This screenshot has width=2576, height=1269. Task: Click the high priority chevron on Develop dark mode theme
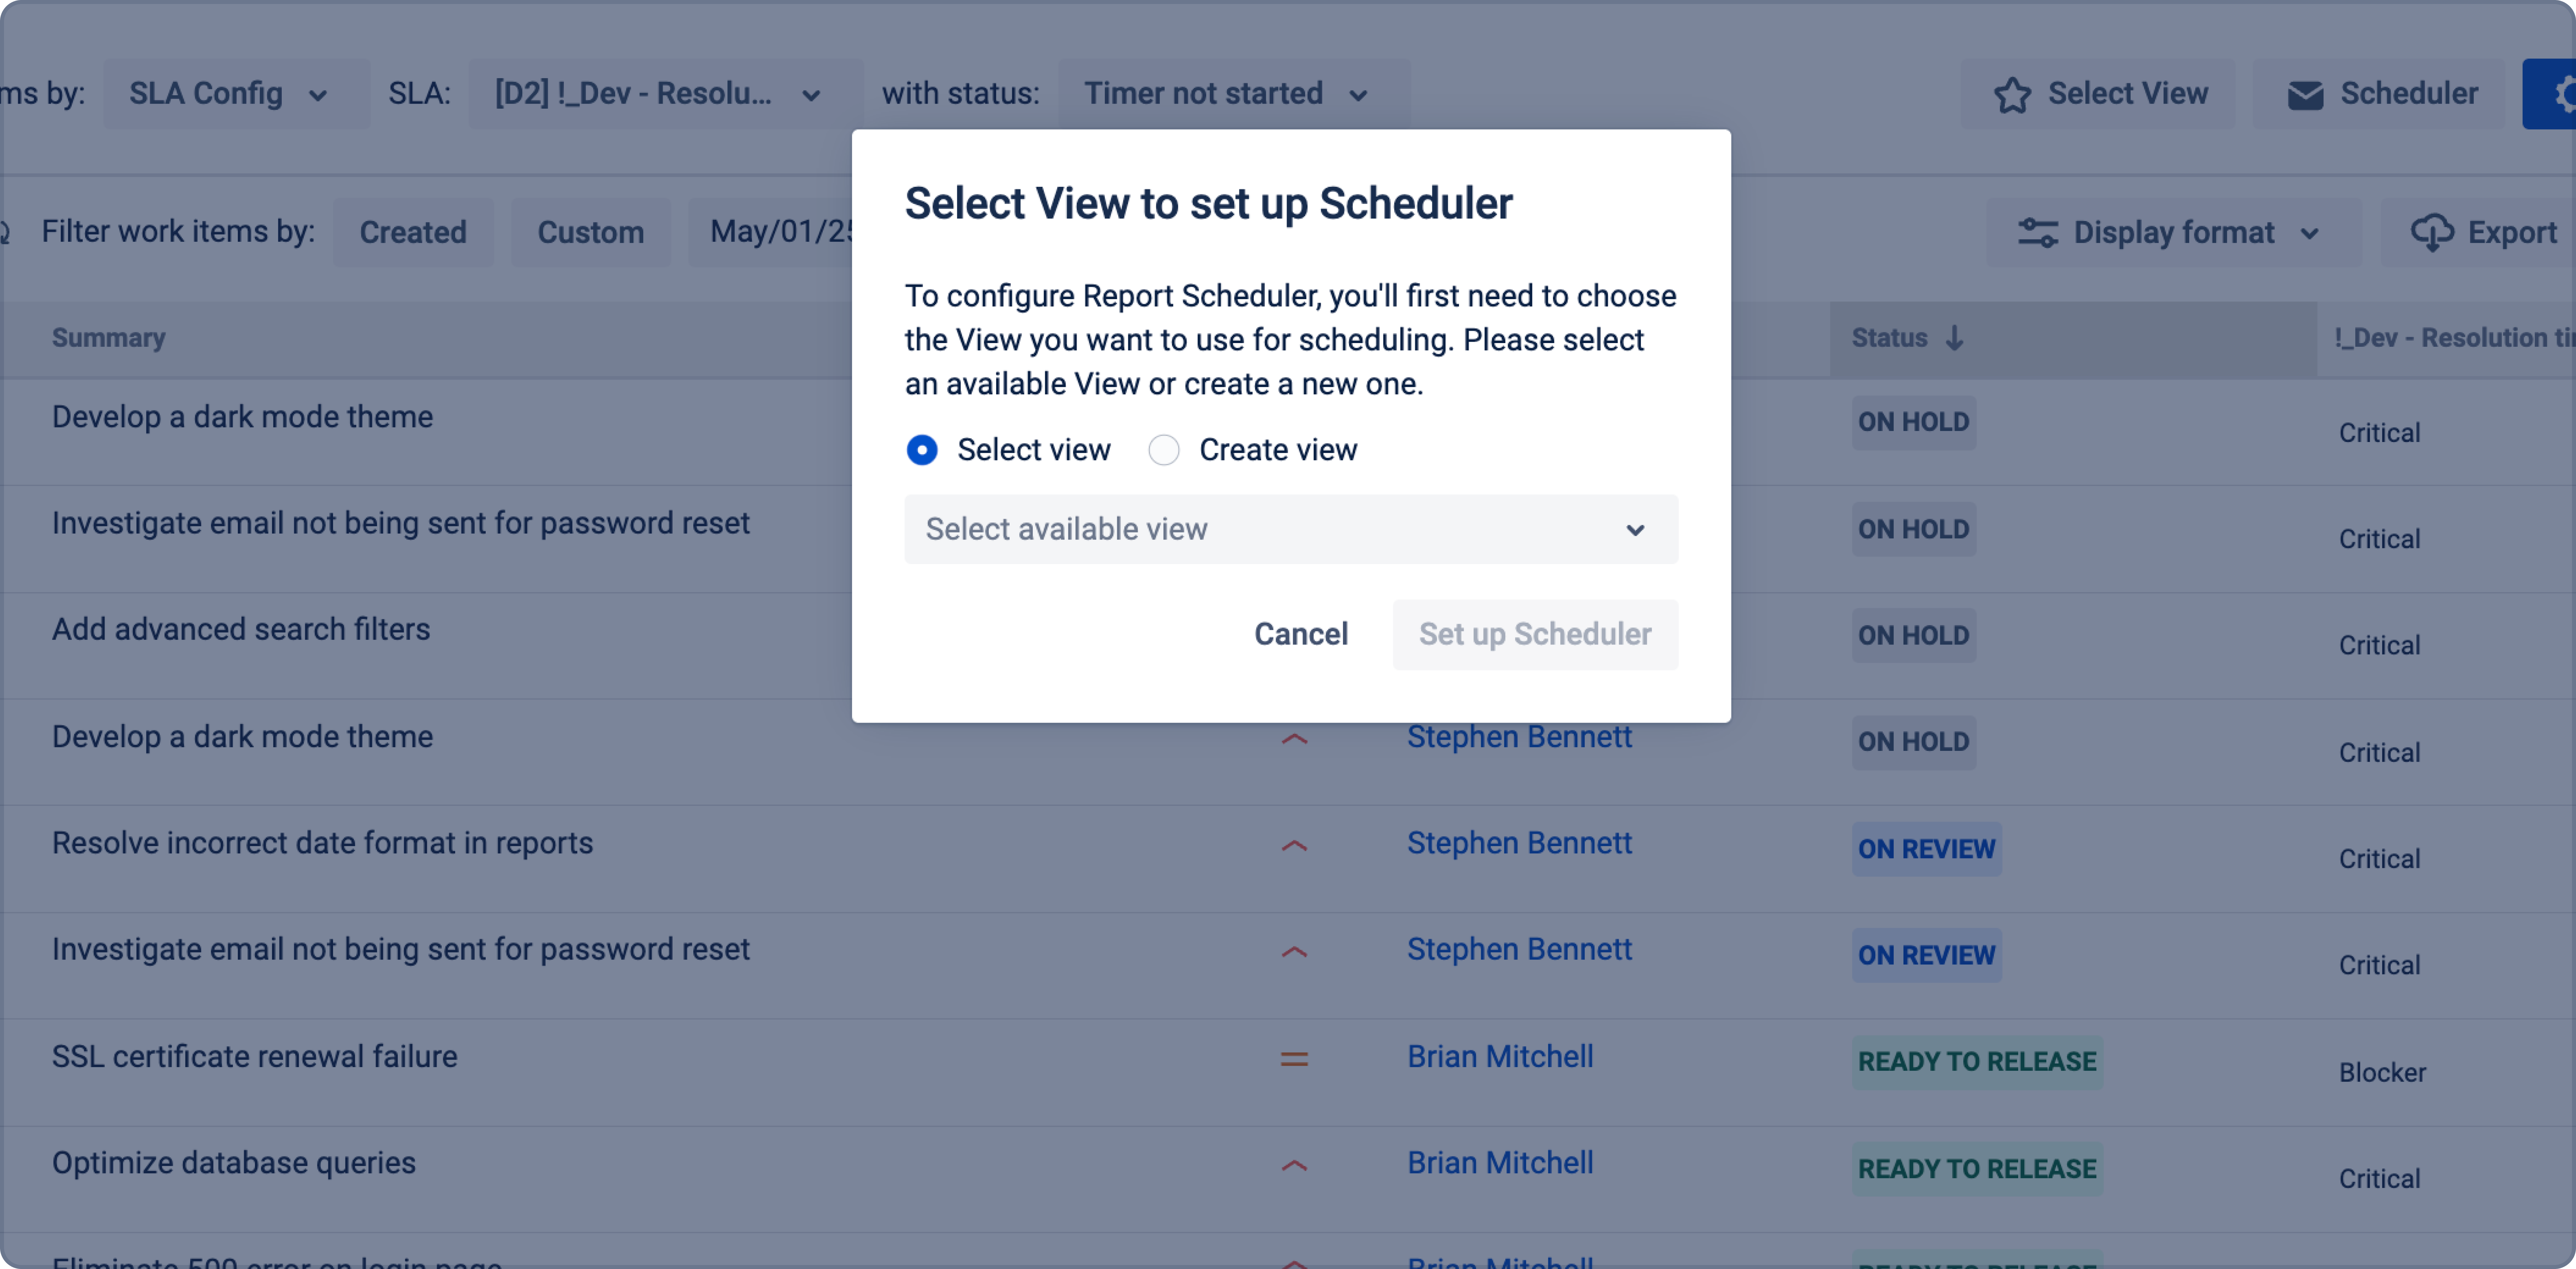(1295, 739)
